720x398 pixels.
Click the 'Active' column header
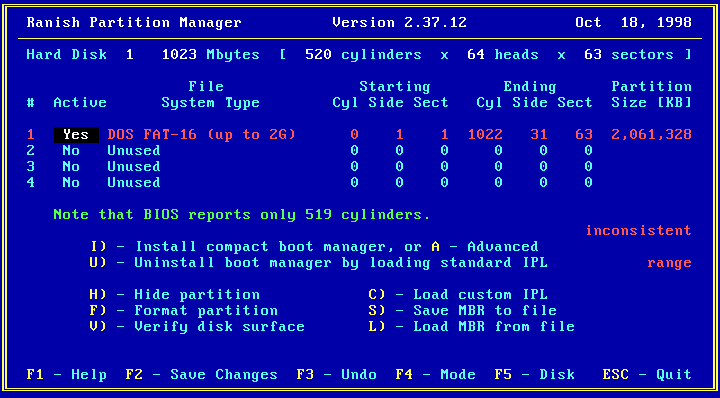pyautogui.click(x=80, y=103)
